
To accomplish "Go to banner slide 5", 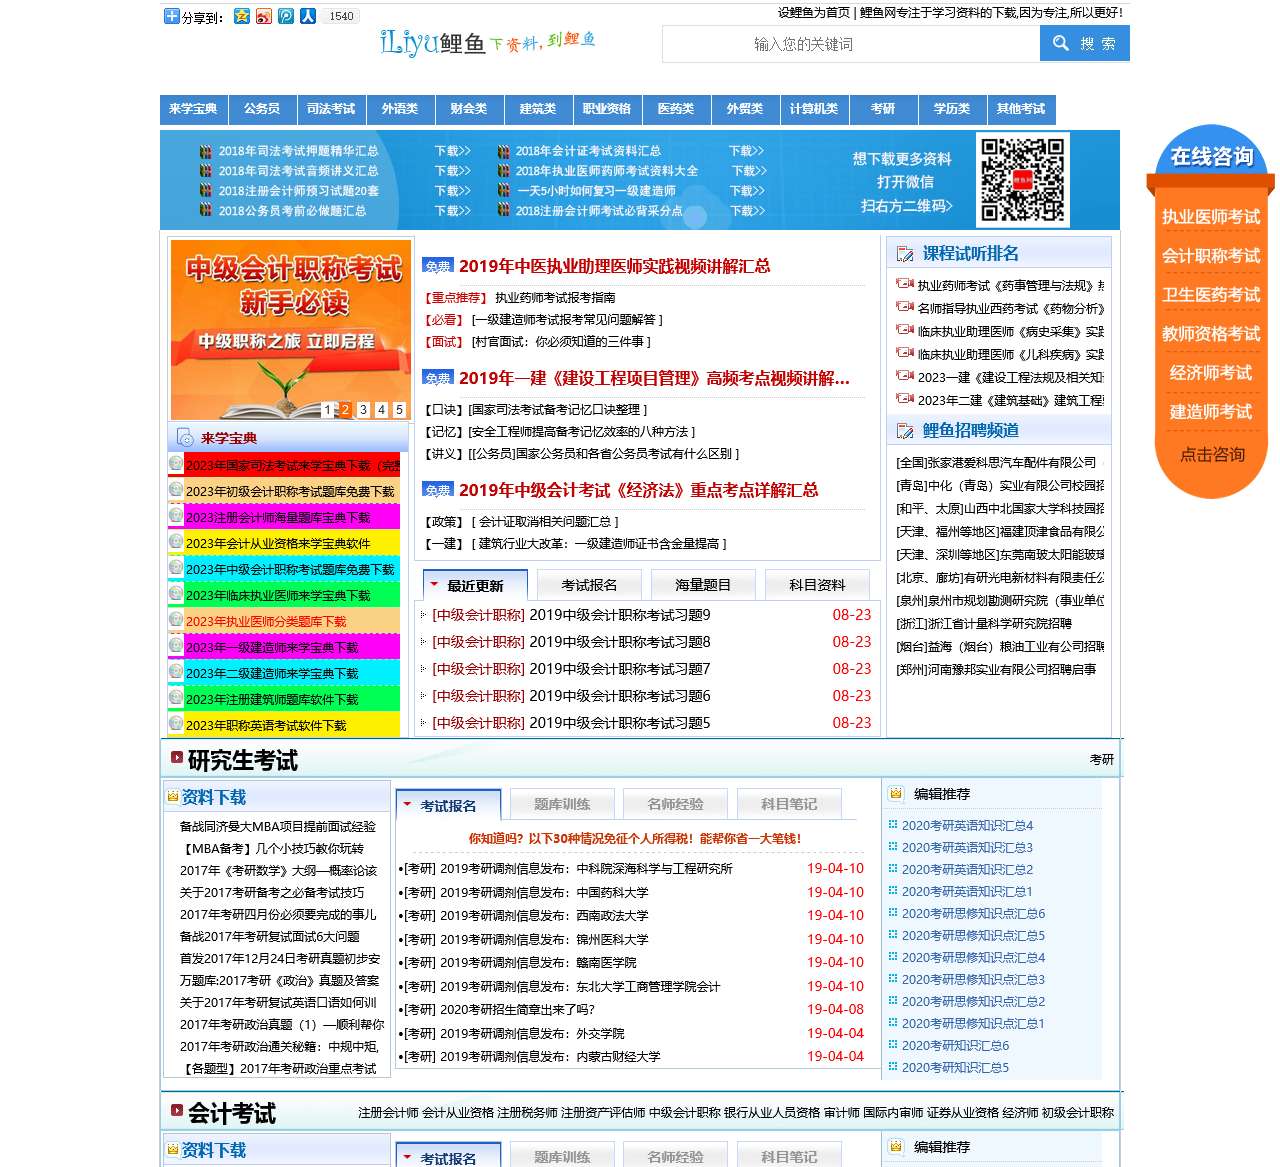I will coord(399,410).
